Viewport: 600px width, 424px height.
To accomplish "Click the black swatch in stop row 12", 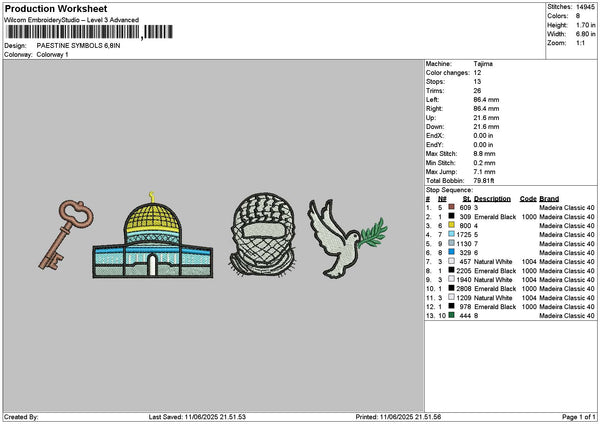I will pos(452,306).
